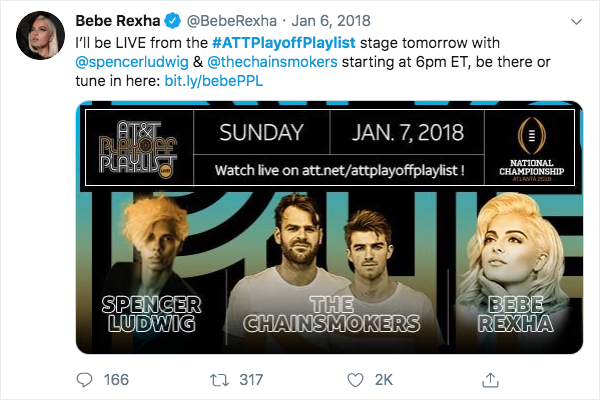603x400 pixels.
Task: Click the 2K likes count
Action: pos(383,379)
